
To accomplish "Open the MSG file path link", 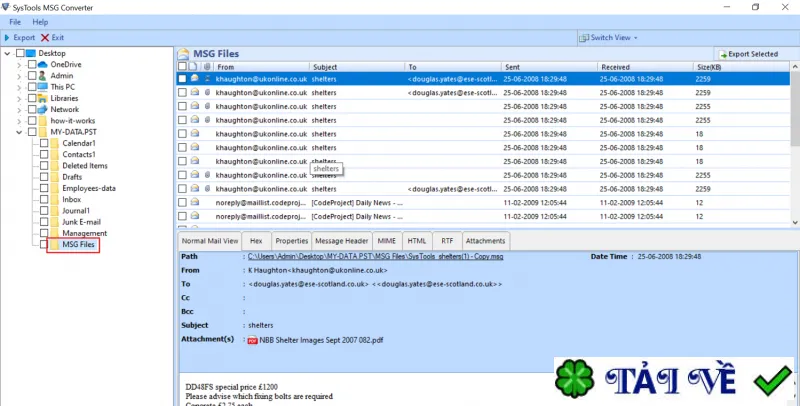I will pyautogui.click(x=376, y=257).
